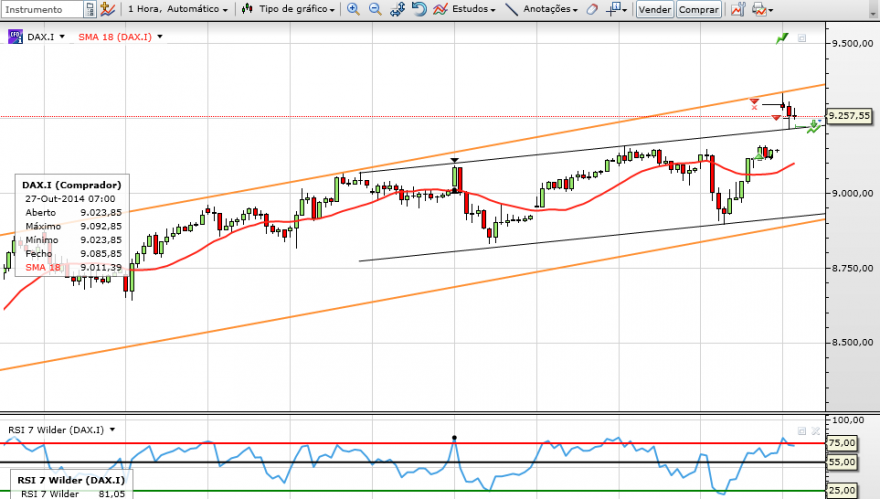Expand the toolbar overflow arrow at far right
This screenshot has width=880, height=499.
point(873,12)
